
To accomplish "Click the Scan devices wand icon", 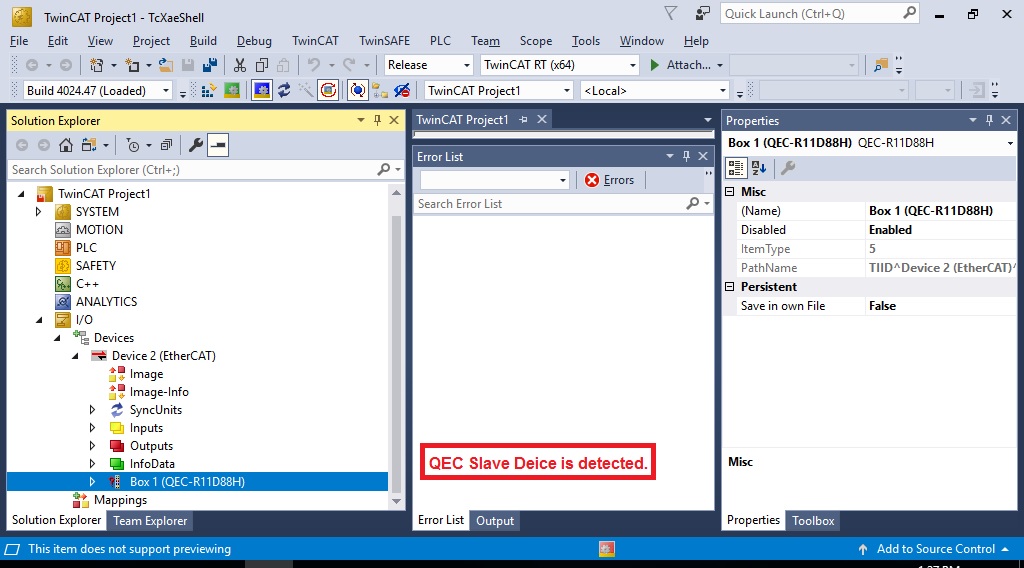I will click(306, 90).
